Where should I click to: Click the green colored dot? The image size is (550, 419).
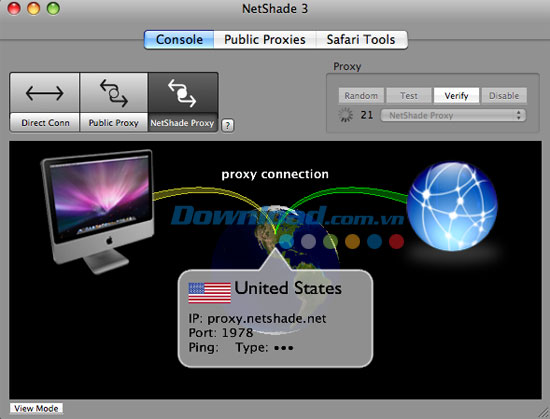[330, 241]
